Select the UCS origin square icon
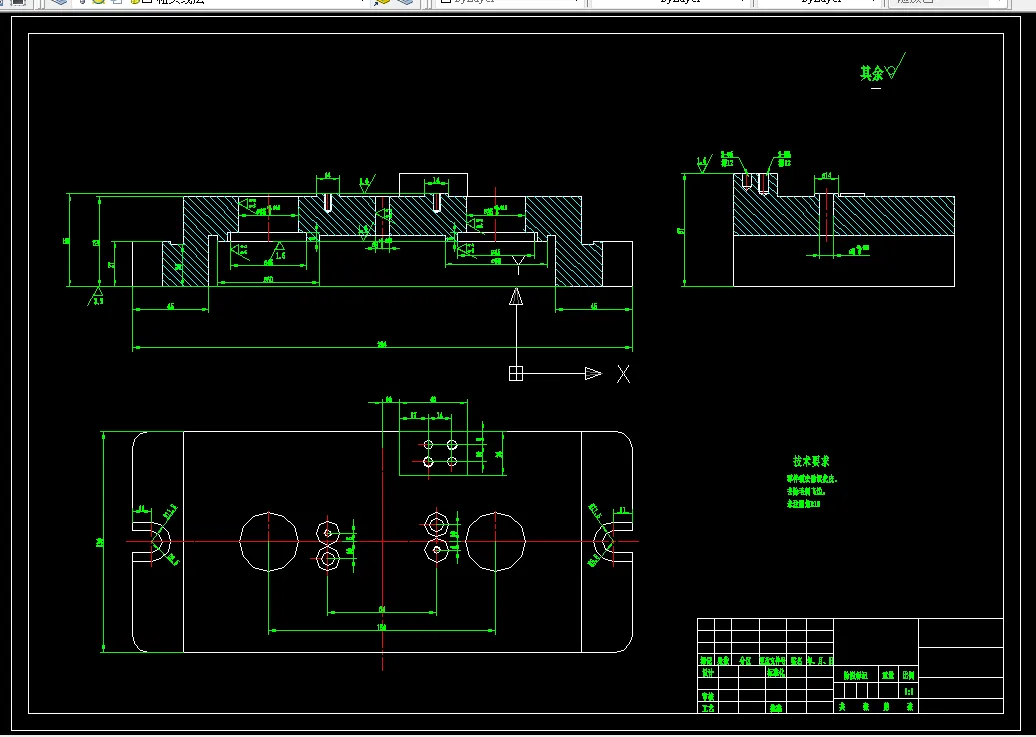Image resolution: width=1036 pixels, height=737 pixels. (x=516, y=373)
